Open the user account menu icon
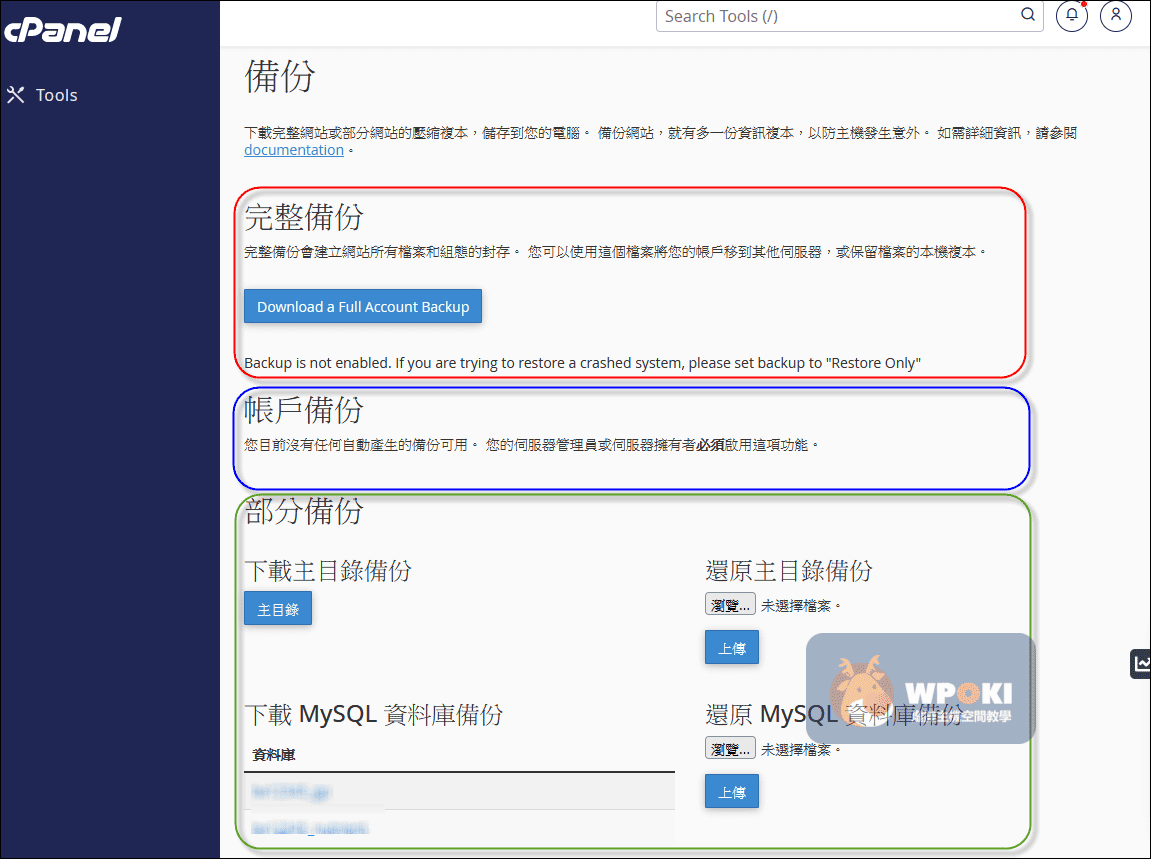Image resolution: width=1151 pixels, height=859 pixels. 1115,16
